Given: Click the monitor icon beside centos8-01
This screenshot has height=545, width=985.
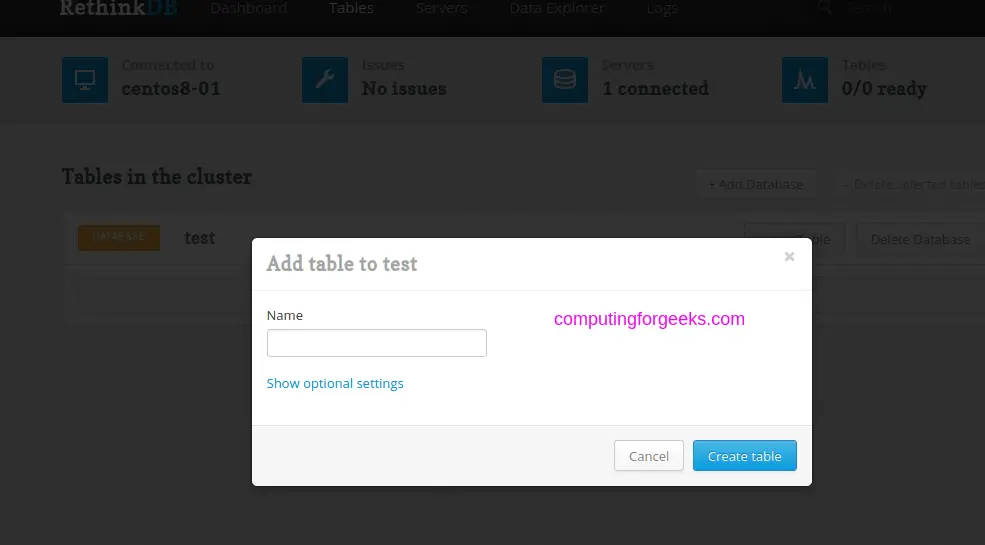Looking at the screenshot, I should (x=85, y=80).
